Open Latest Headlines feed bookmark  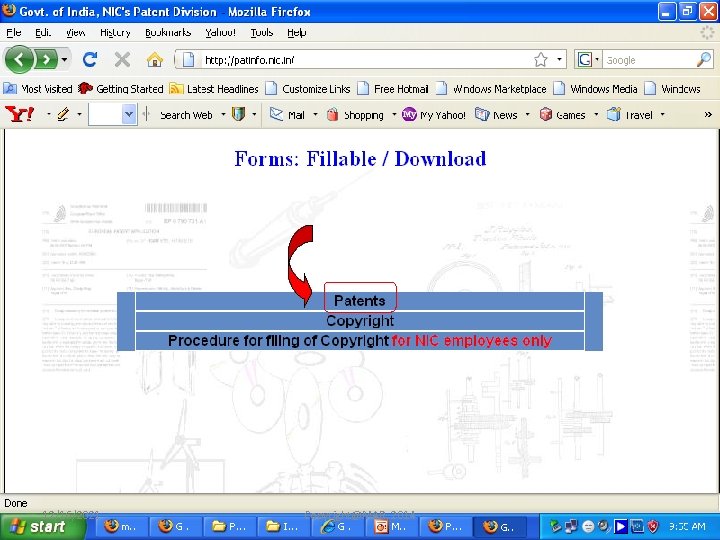(x=214, y=89)
